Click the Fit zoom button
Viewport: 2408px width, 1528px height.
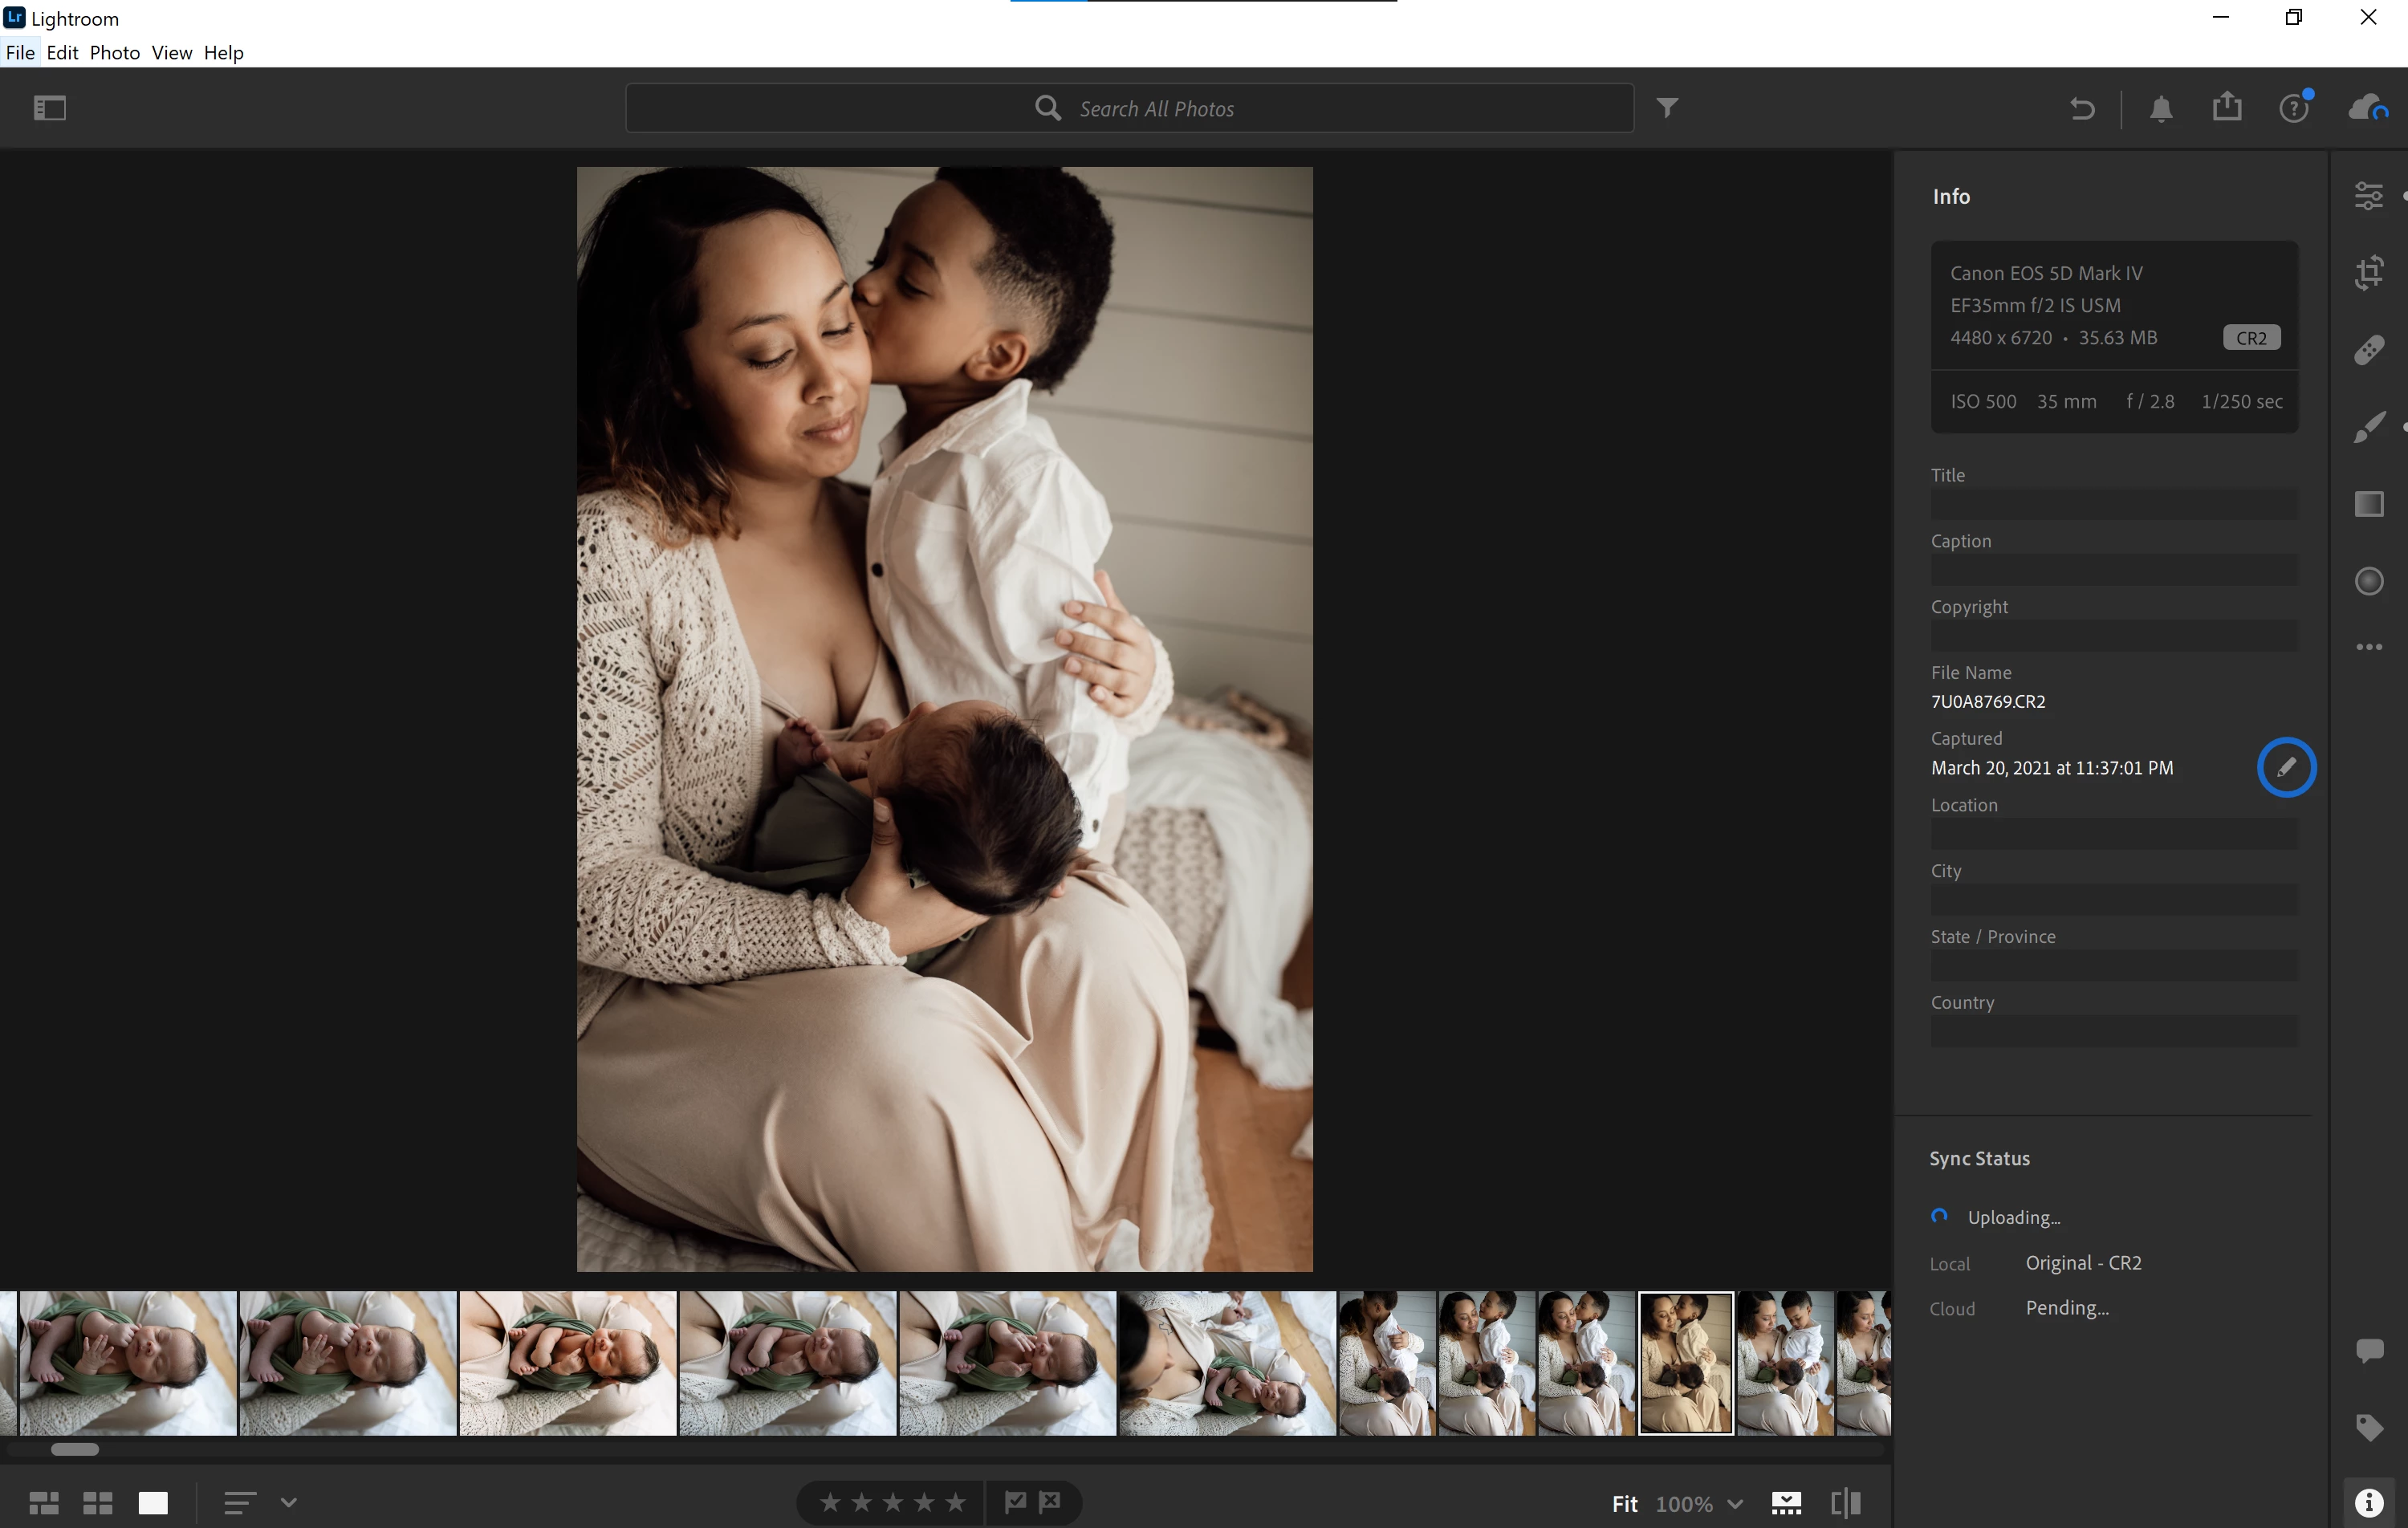pos(1624,1504)
